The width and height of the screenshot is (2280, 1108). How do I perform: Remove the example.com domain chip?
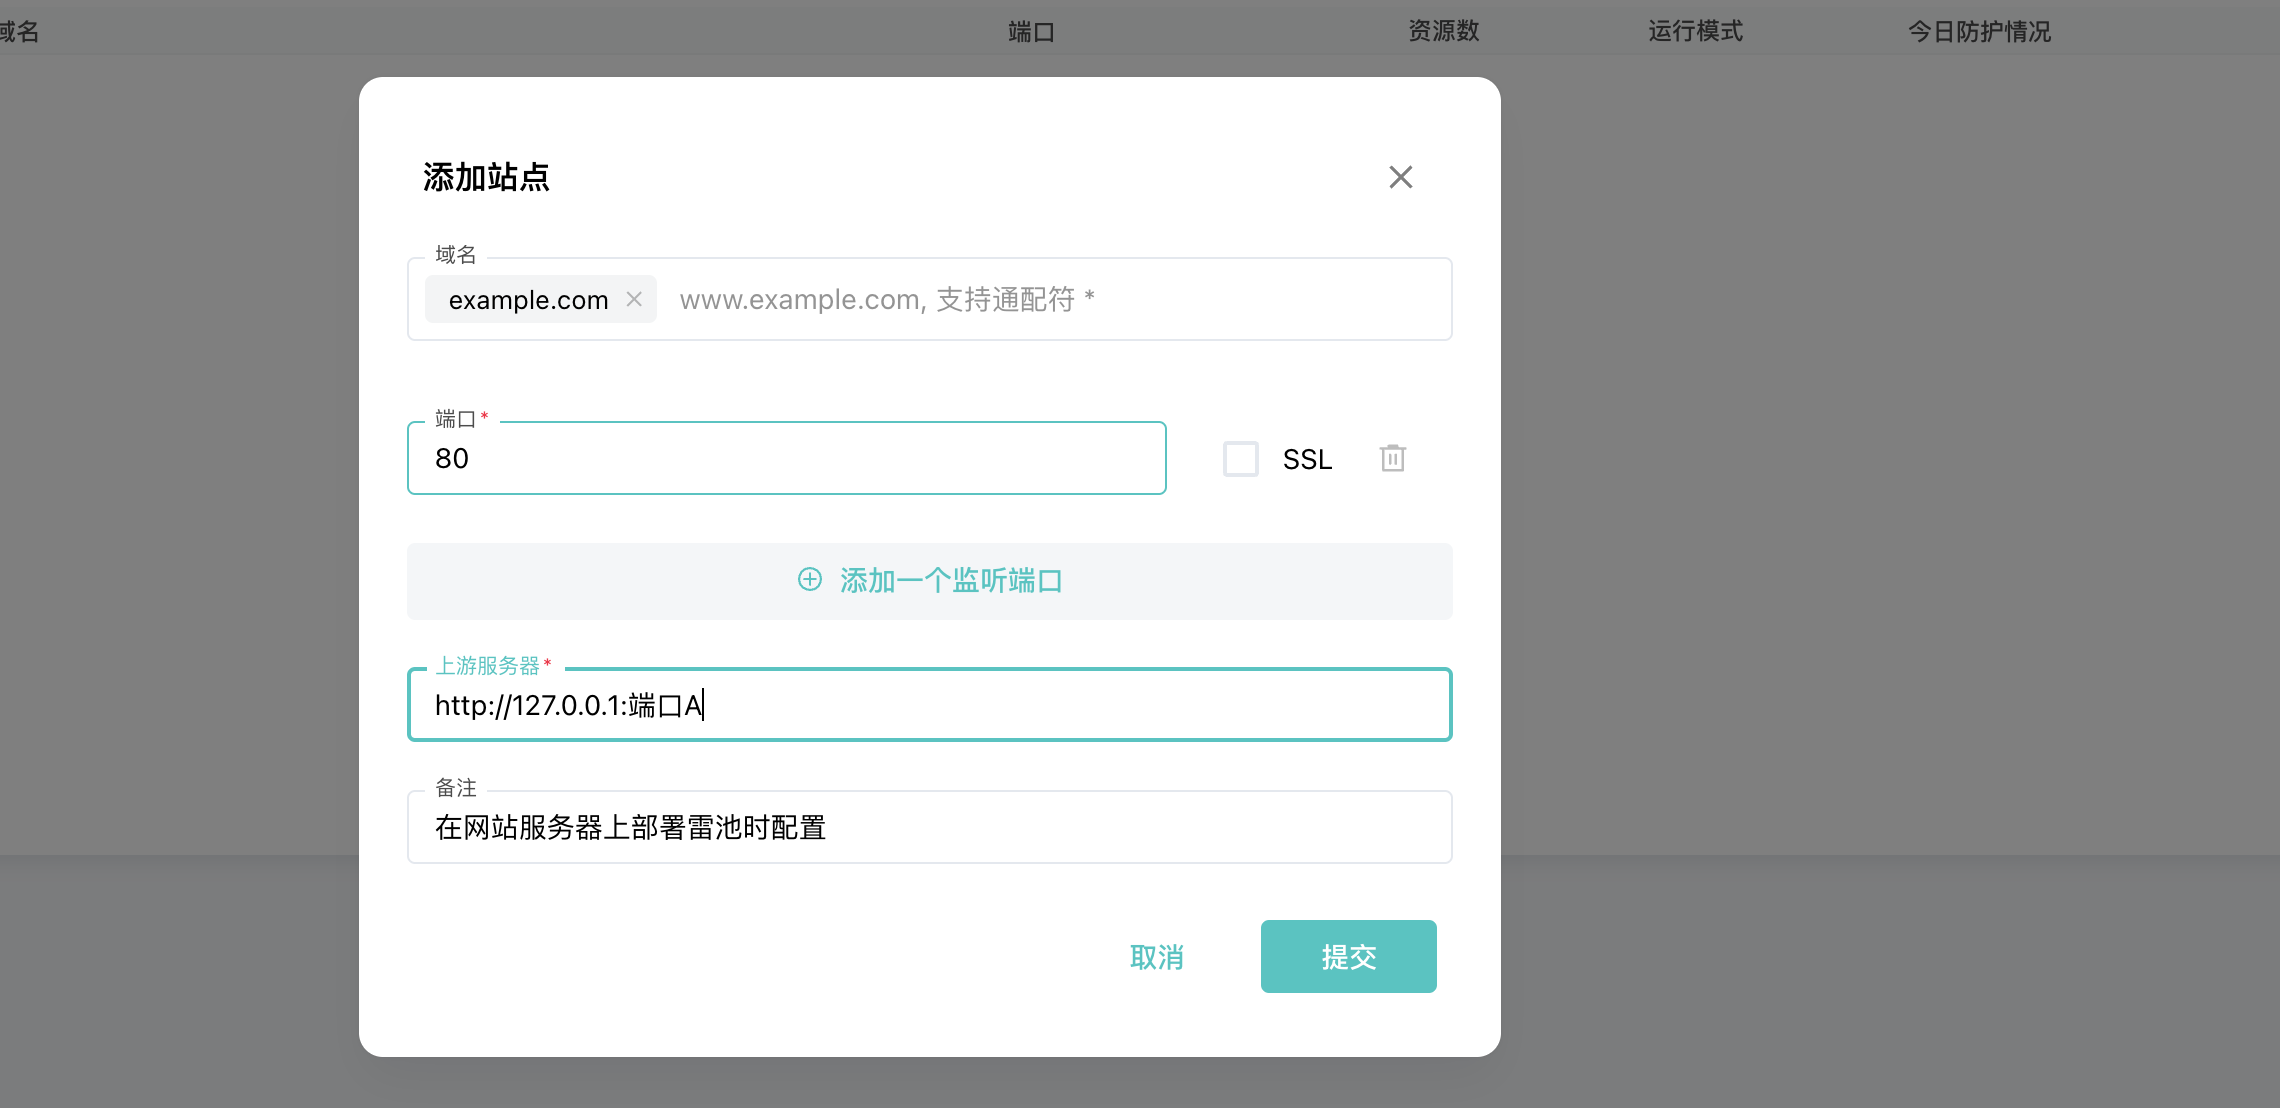click(634, 299)
